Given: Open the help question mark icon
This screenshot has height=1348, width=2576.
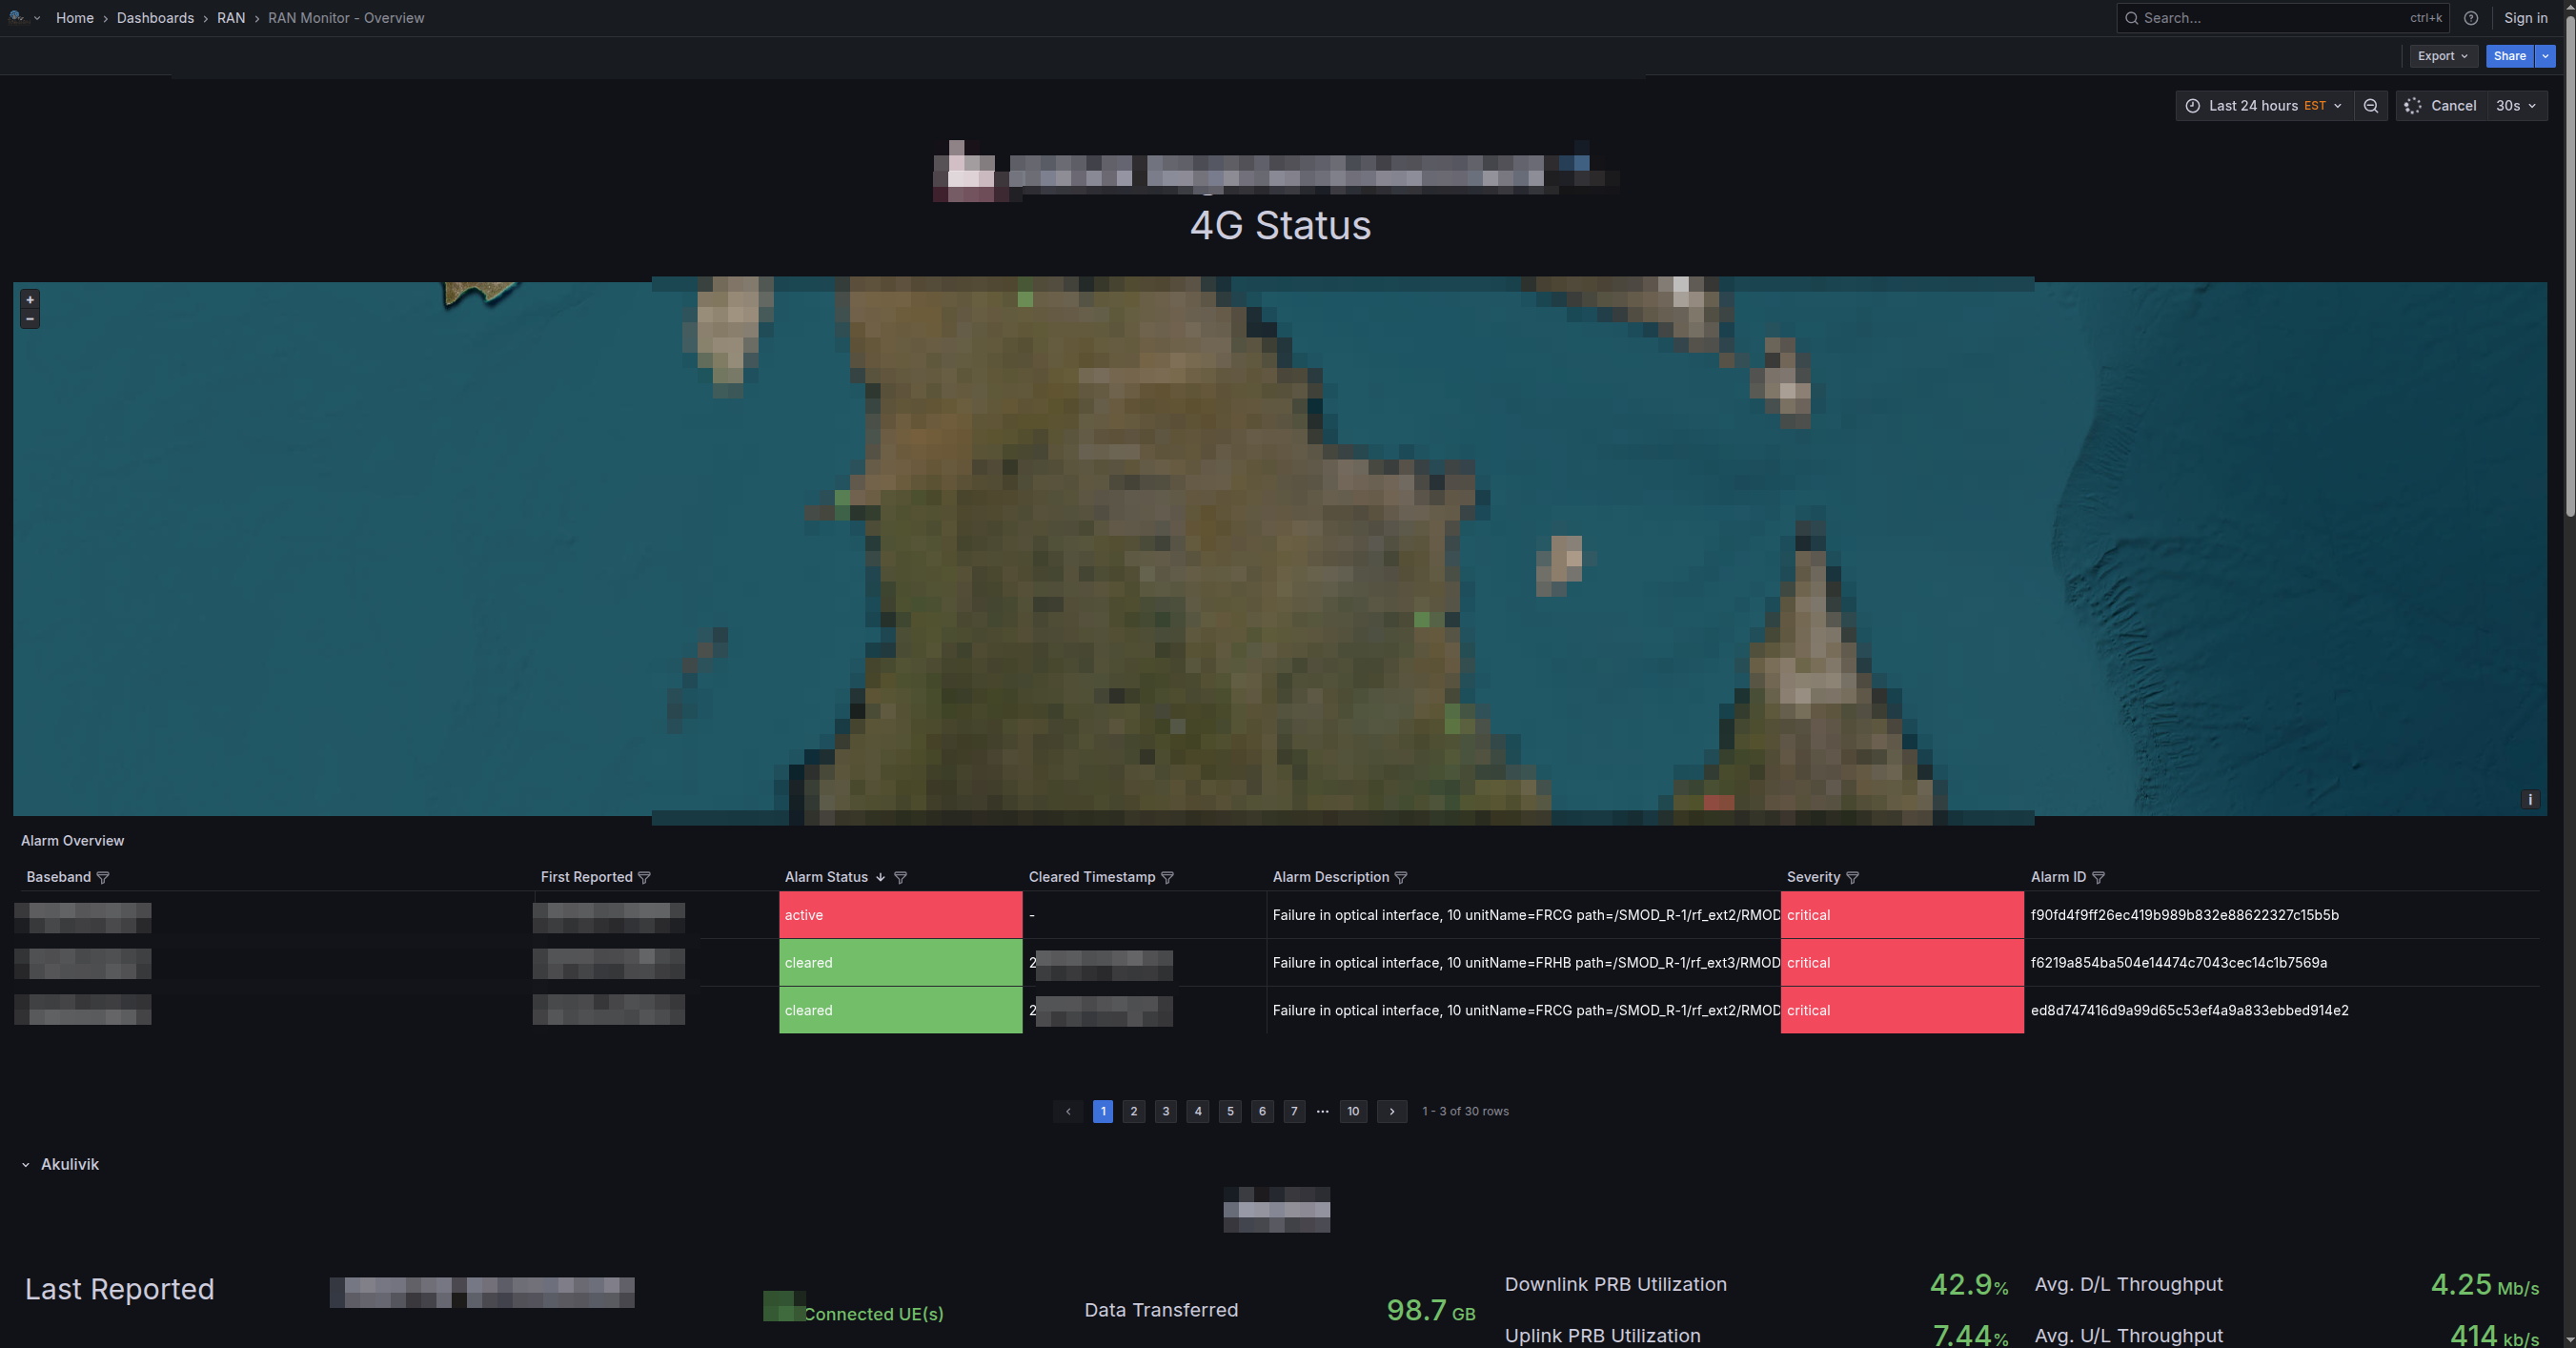Looking at the screenshot, I should (2471, 18).
